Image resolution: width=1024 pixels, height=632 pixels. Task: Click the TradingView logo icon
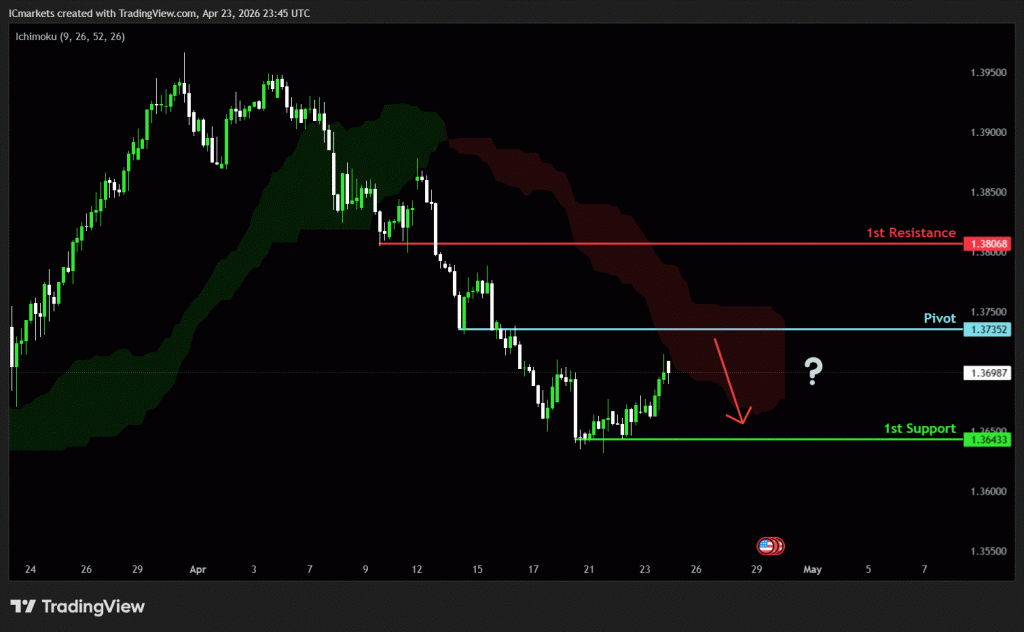pos(24,607)
